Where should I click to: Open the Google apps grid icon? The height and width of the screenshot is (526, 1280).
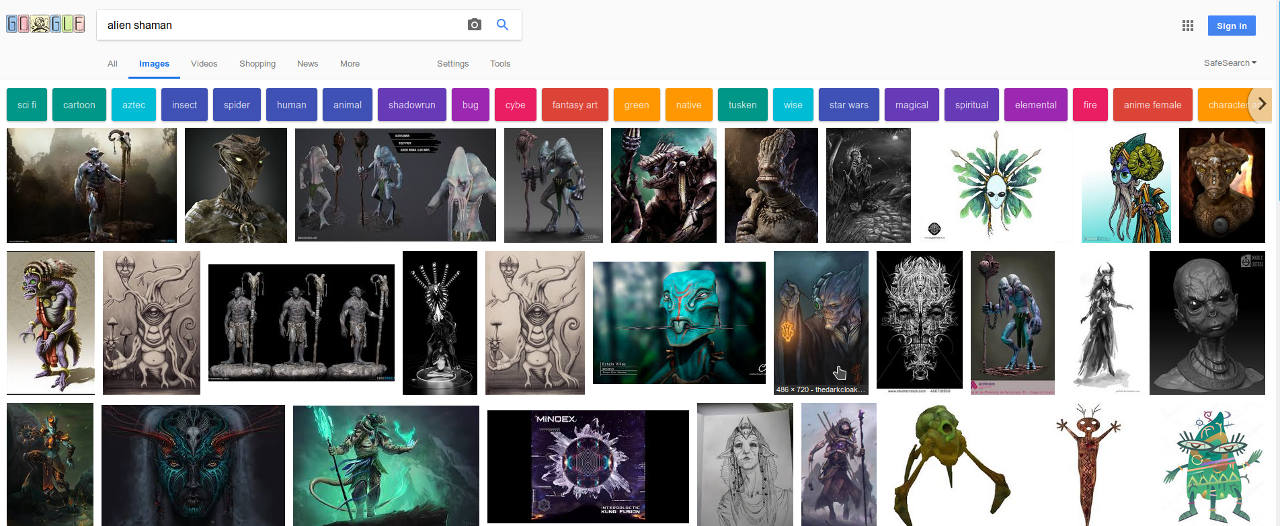coord(1188,26)
